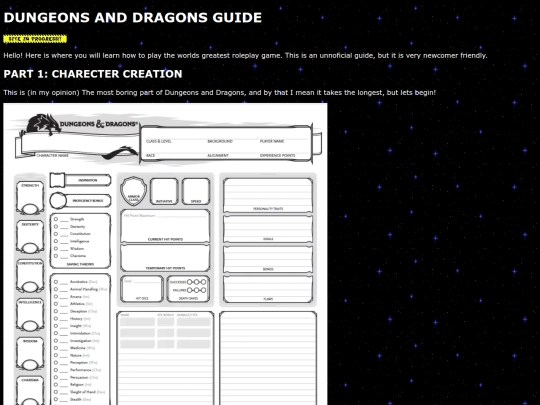The width and height of the screenshot is (540, 405).
Task: Click the paragraph starting 'This is (in my opinion)'
Action: 219,93
